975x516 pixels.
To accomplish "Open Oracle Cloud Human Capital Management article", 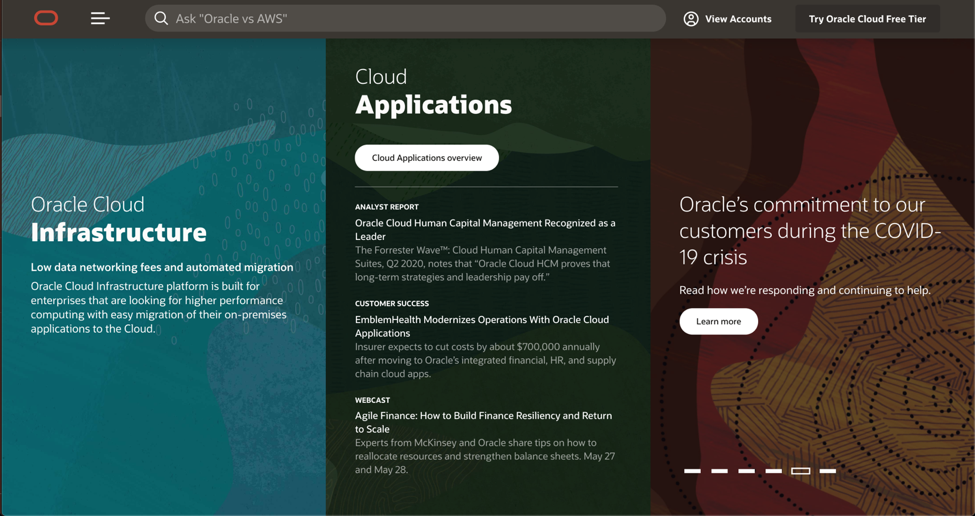I will [x=485, y=230].
